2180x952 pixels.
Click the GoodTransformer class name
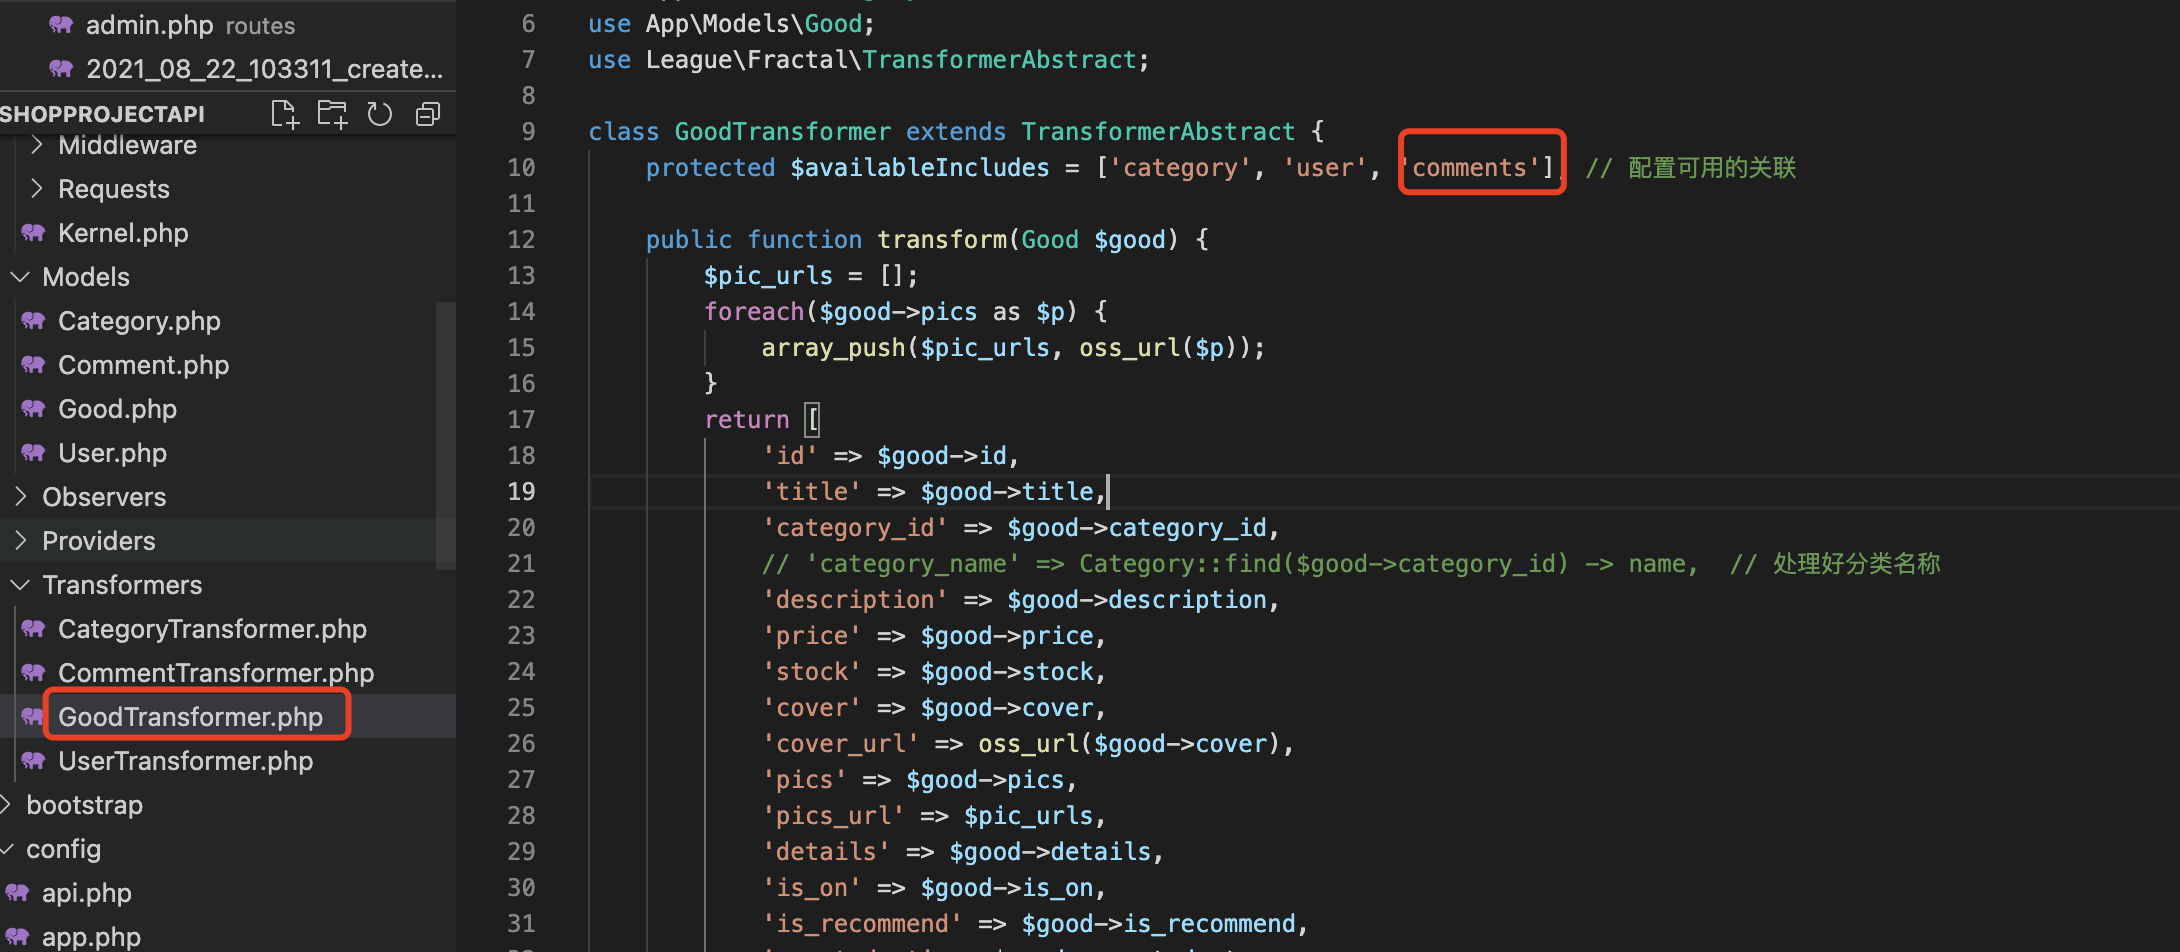click(x=782, y=131)
